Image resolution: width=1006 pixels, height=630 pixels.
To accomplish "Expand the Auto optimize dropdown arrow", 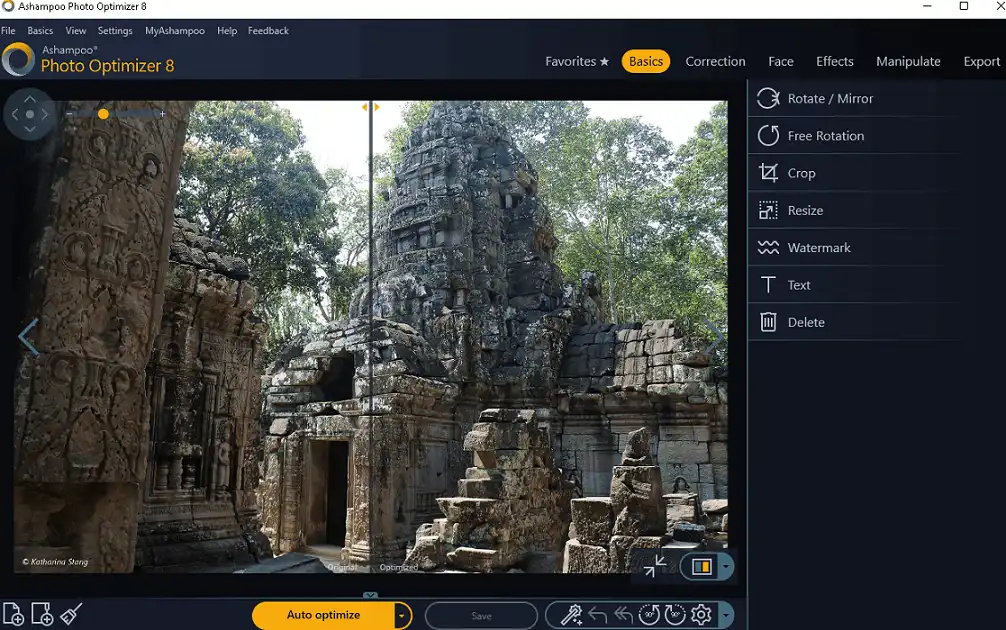I will pos(402,615).
